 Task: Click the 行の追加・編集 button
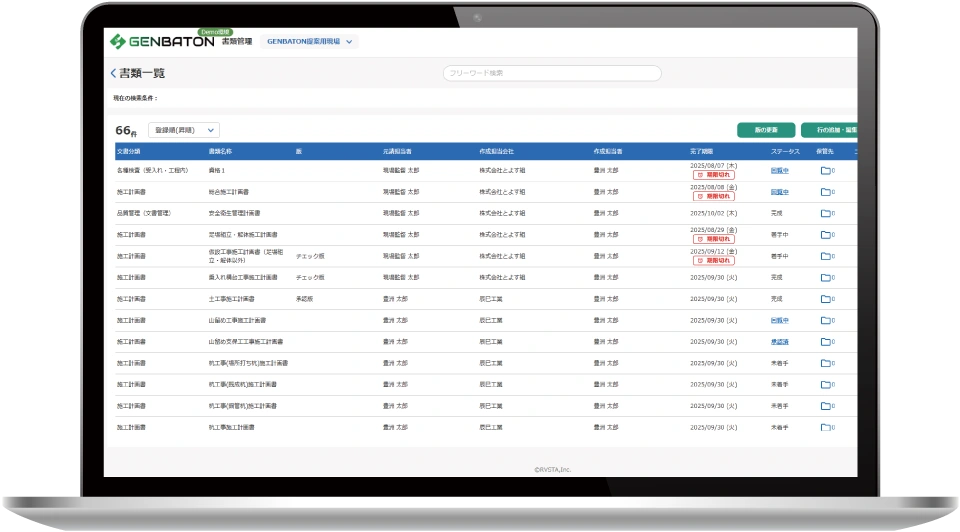[x=830, y=130]
